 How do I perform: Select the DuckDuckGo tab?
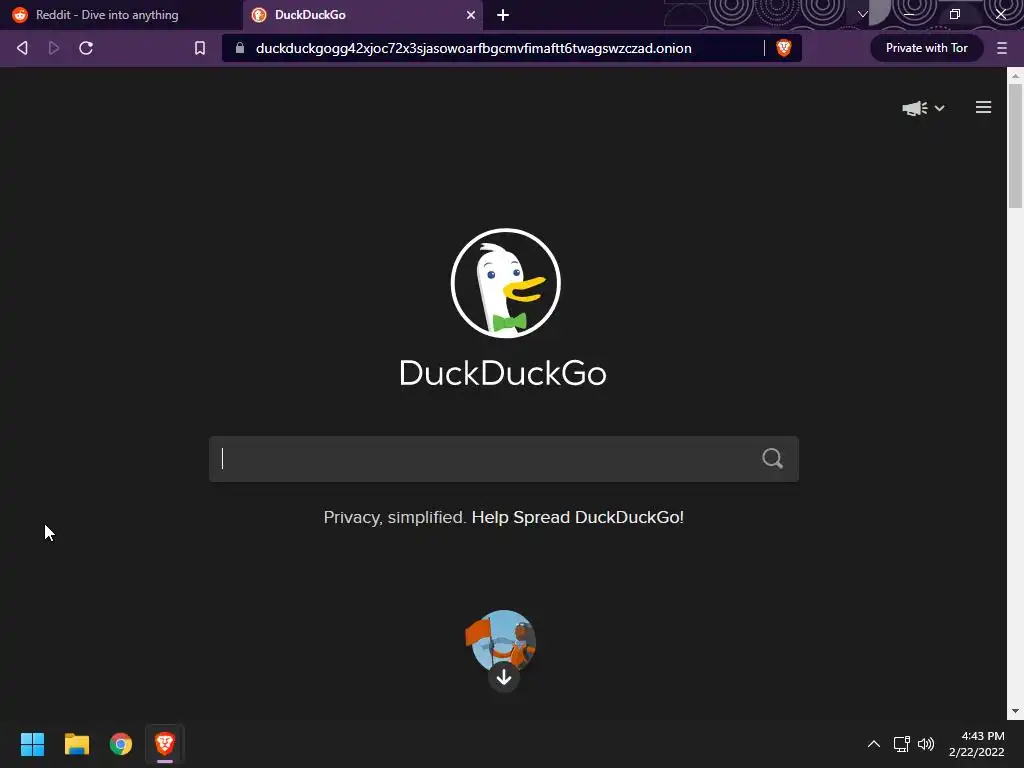click(362, 15)
